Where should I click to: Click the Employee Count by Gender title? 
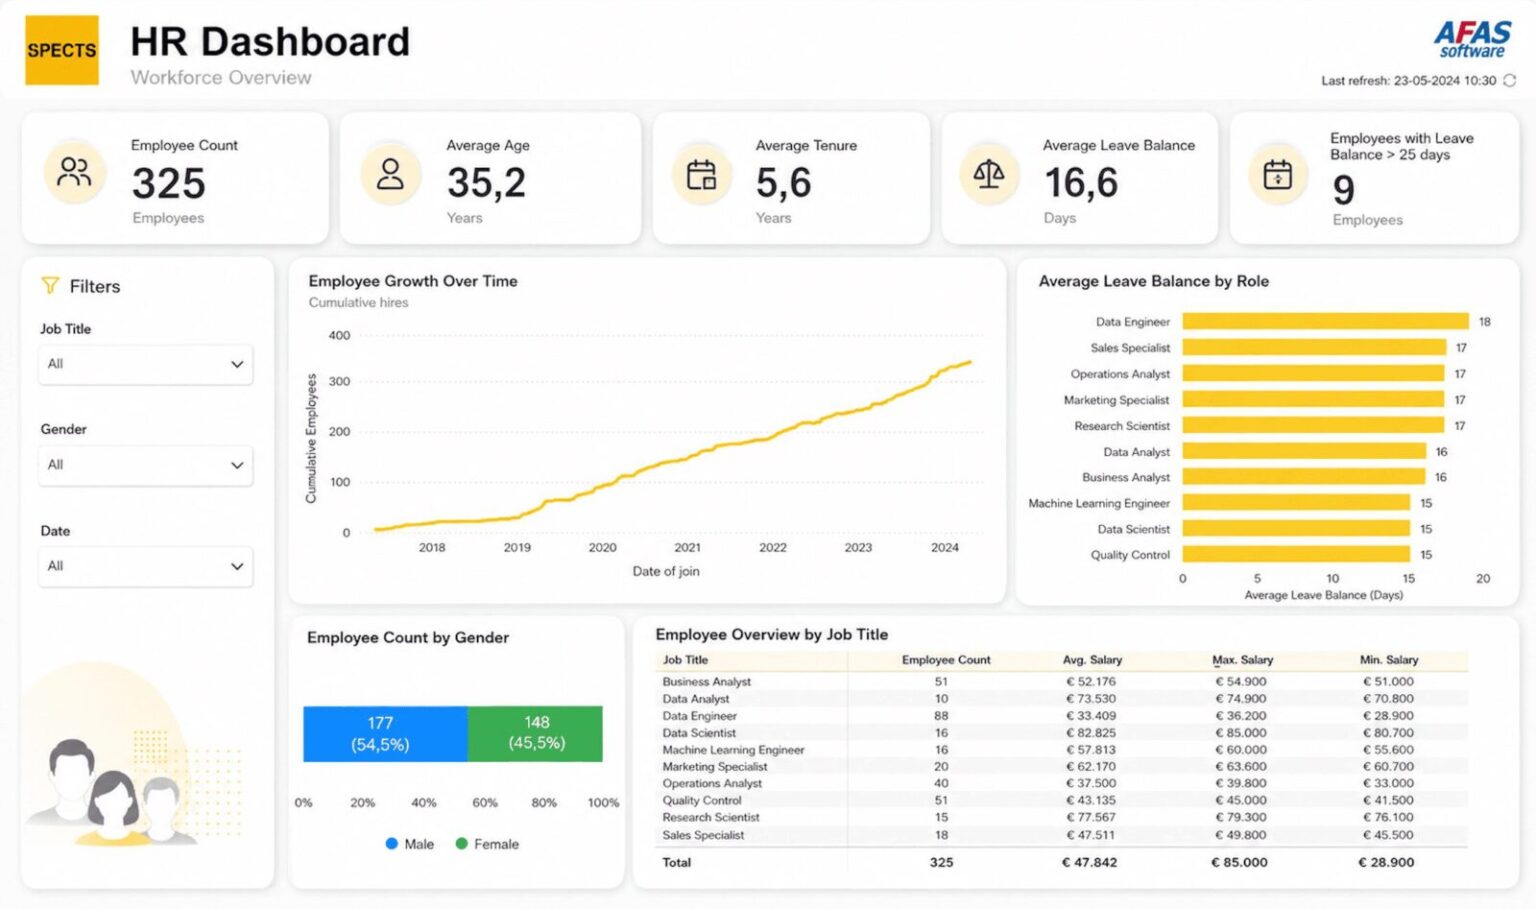[x=408, y=637]
